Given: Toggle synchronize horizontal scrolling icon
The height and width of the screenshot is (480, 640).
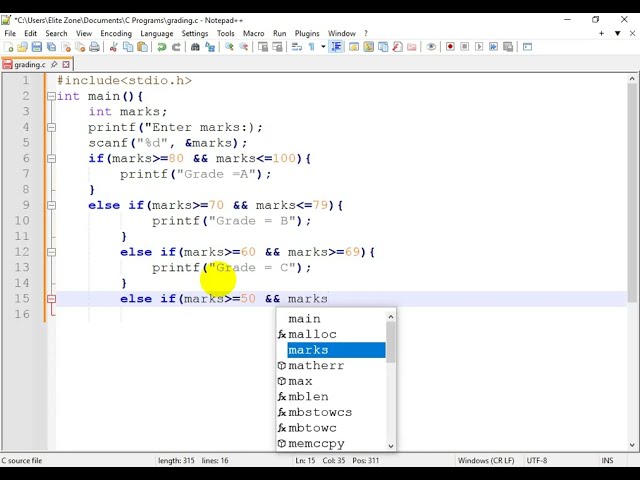Looking at the screenshot, I should click(277, 47).
